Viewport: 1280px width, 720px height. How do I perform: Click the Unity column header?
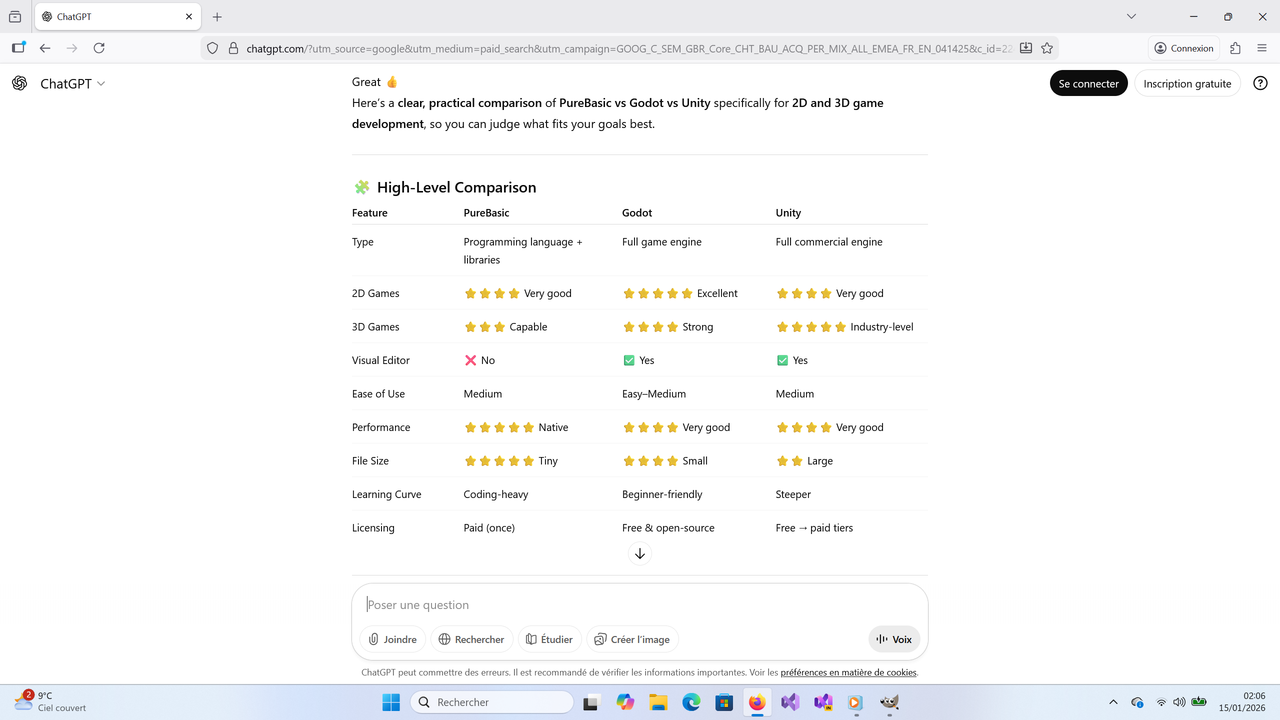(788, 213)
